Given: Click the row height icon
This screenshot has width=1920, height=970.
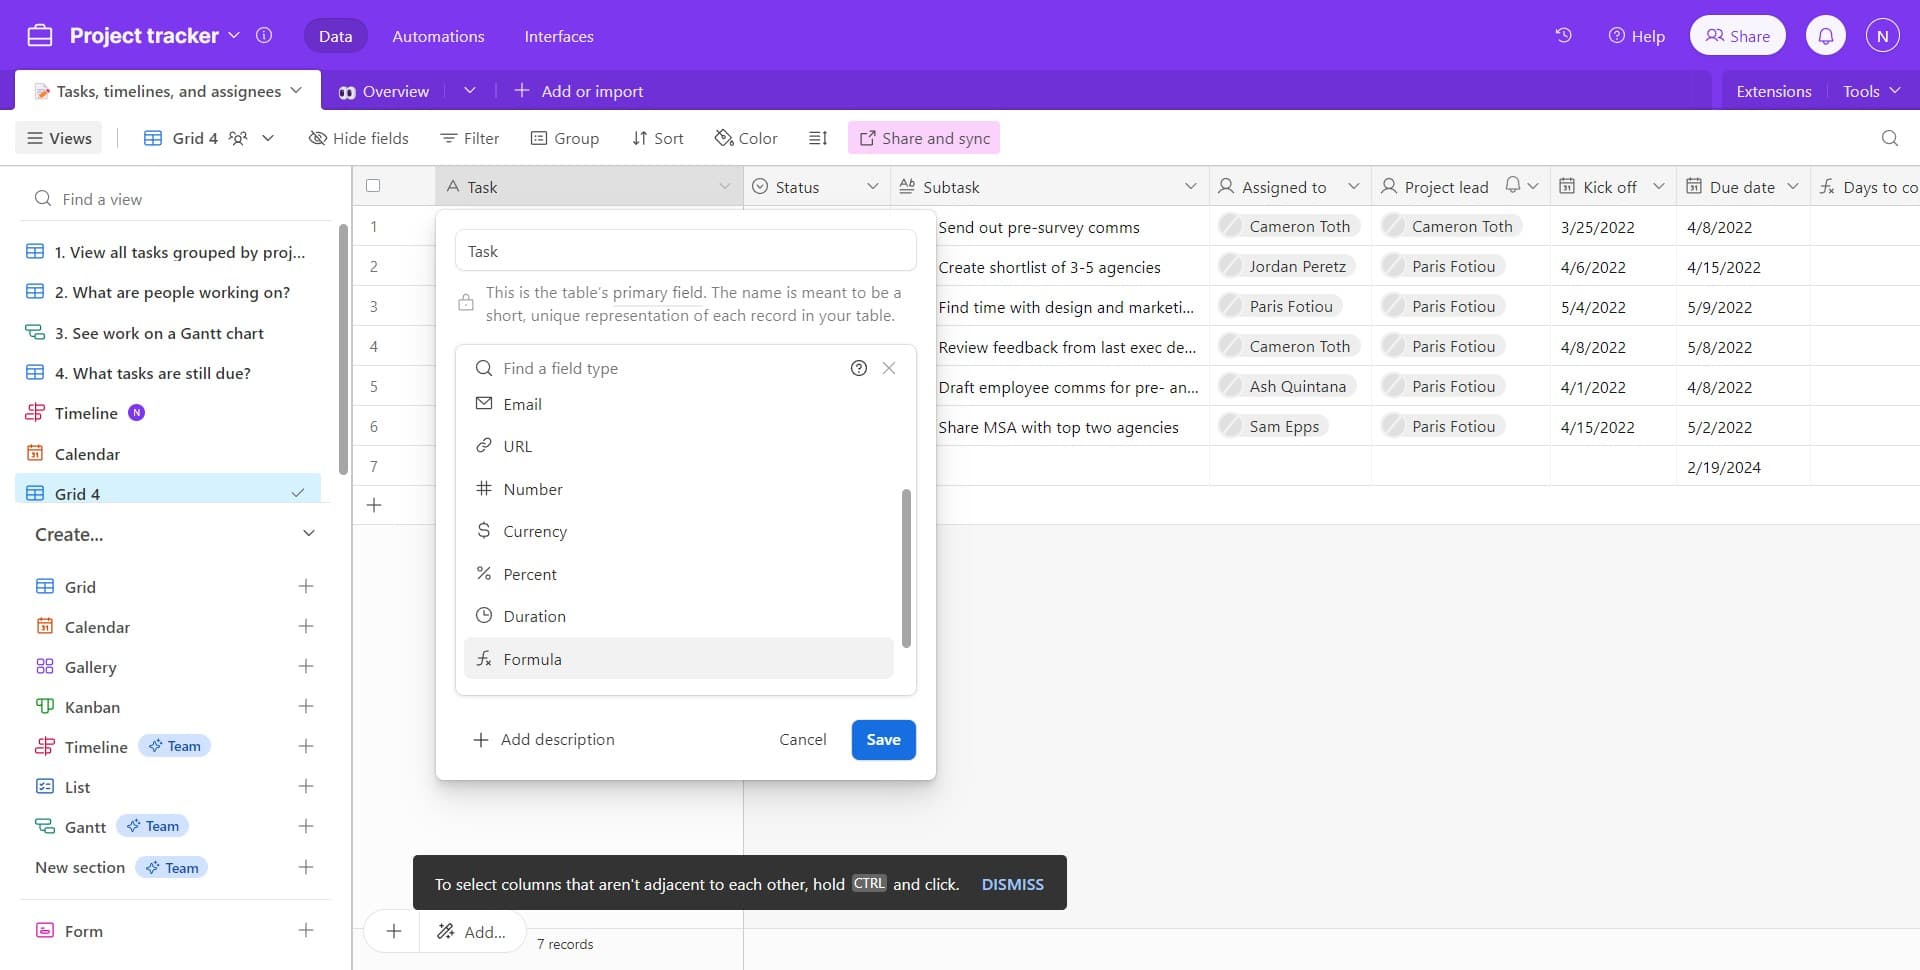Looking at the screenshot, I should coord(818,138).
